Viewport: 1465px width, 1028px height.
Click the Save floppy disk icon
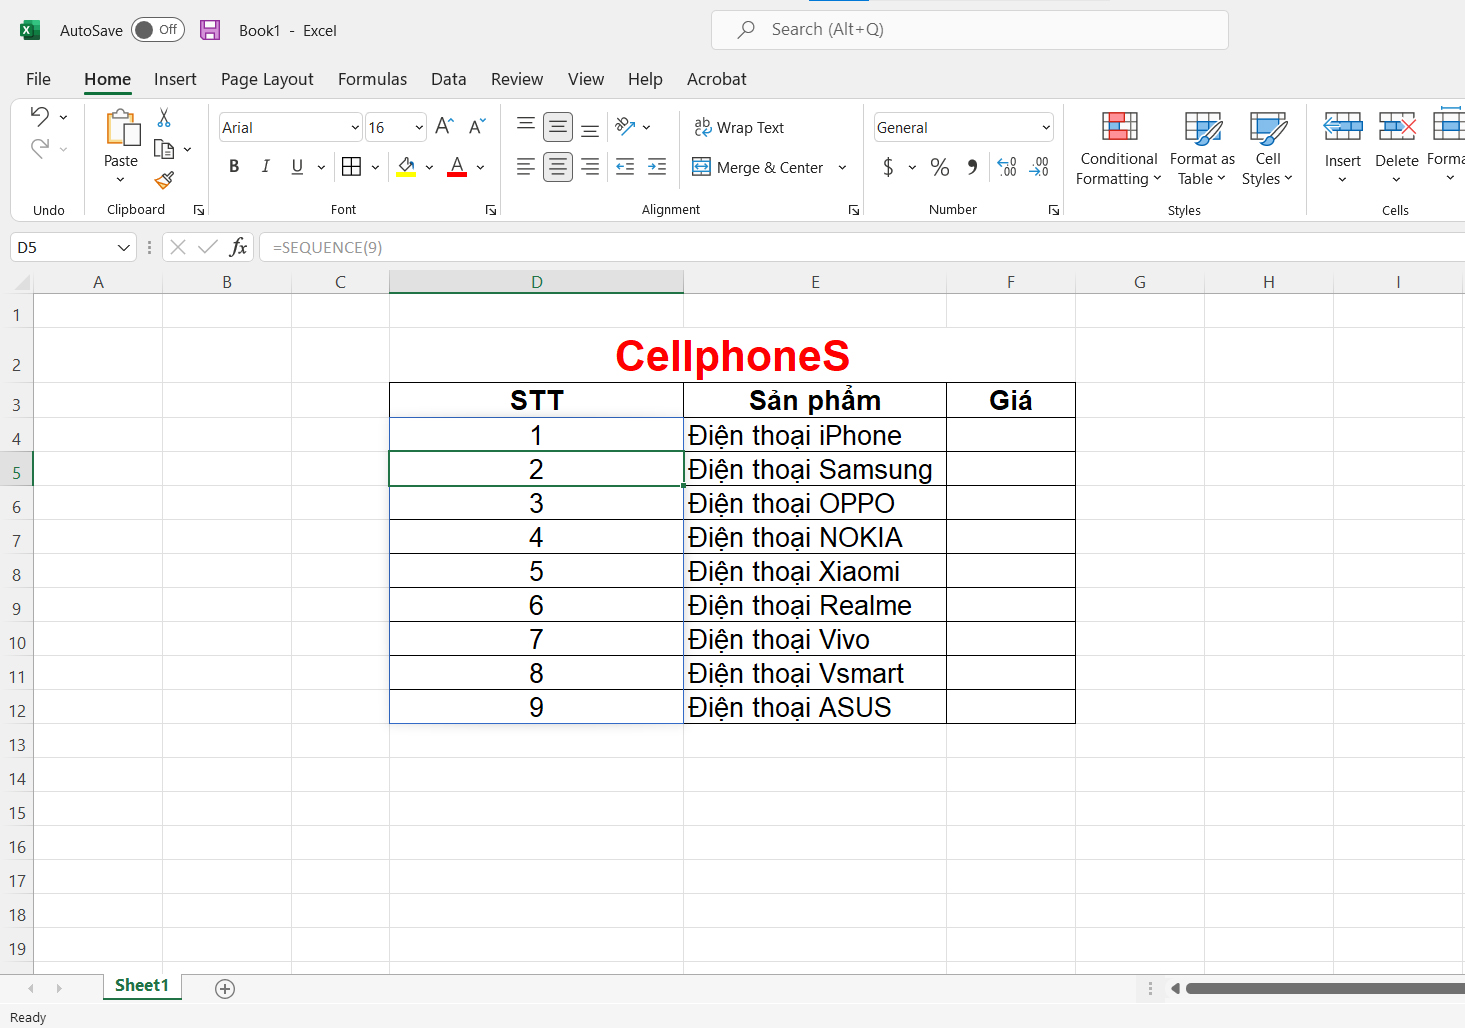[210, 30]
